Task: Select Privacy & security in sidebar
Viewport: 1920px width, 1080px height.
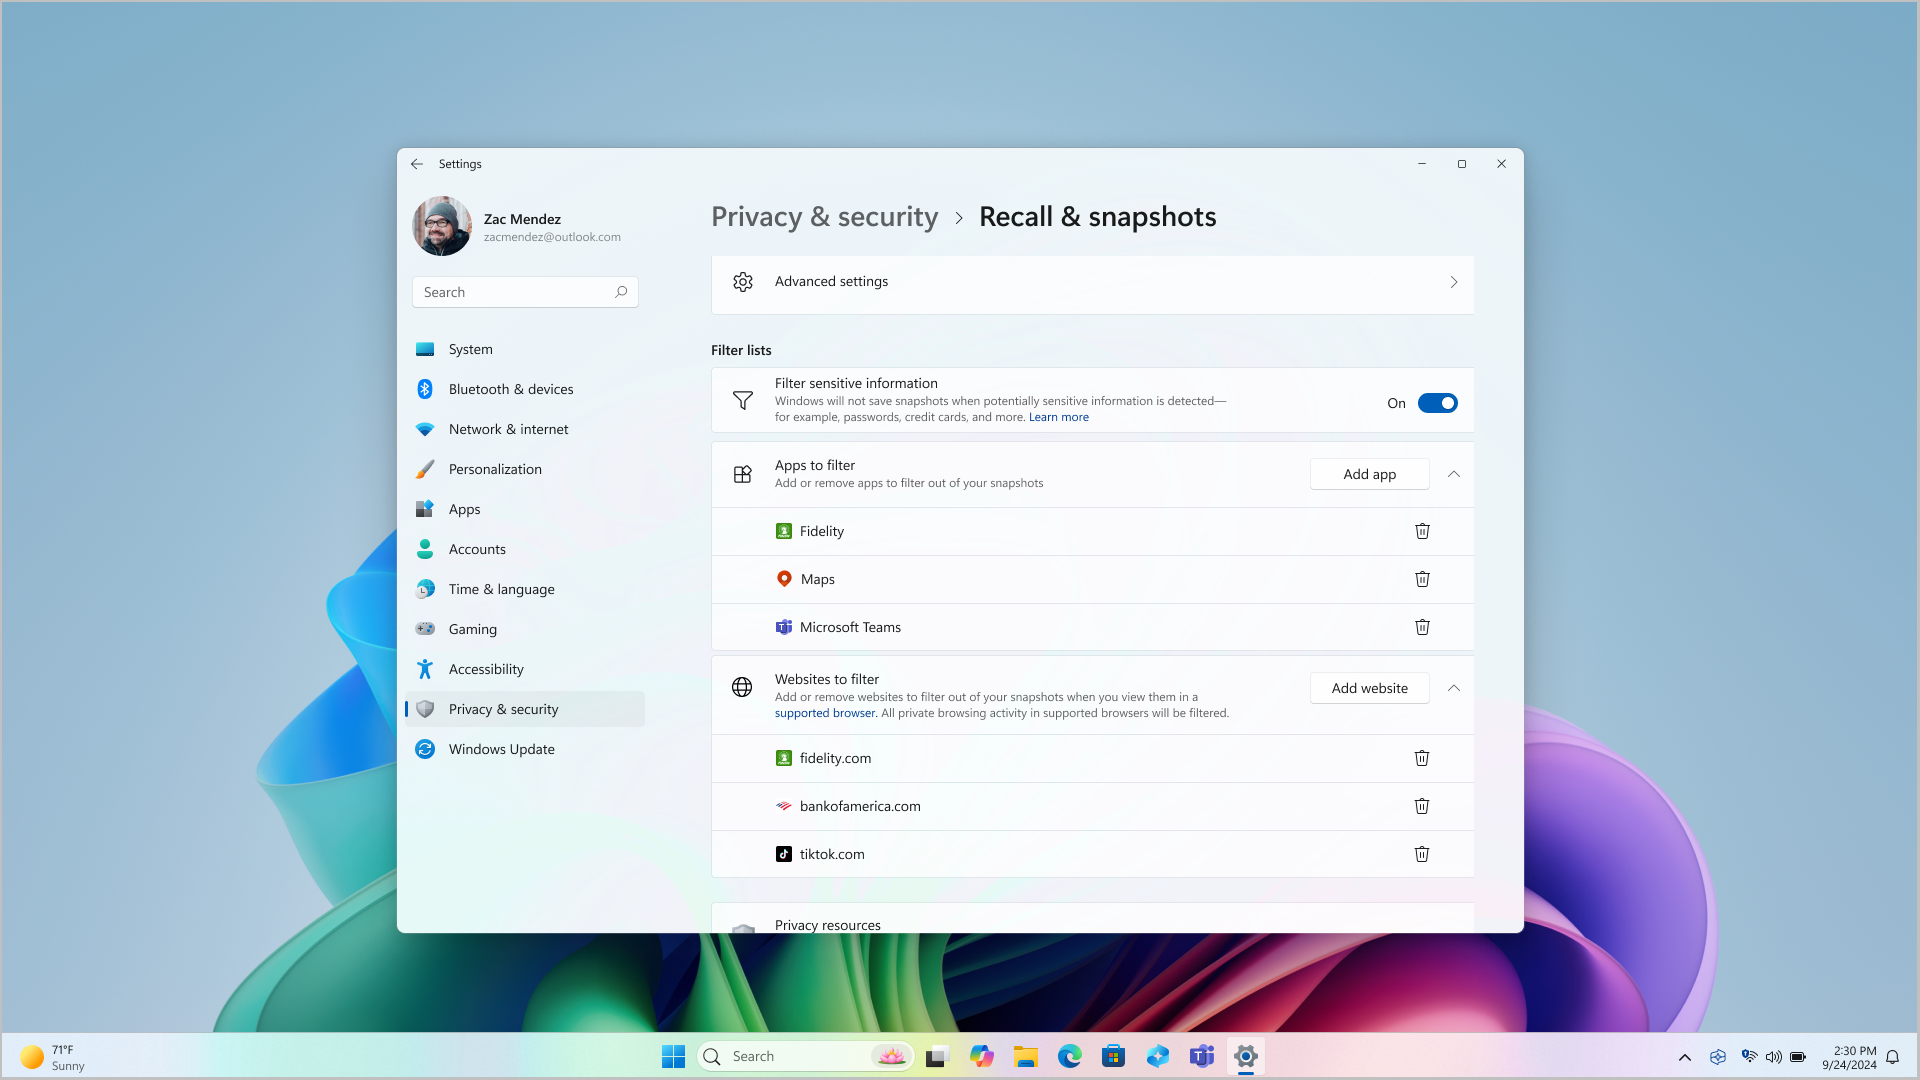Action: [x=502, y=708]
